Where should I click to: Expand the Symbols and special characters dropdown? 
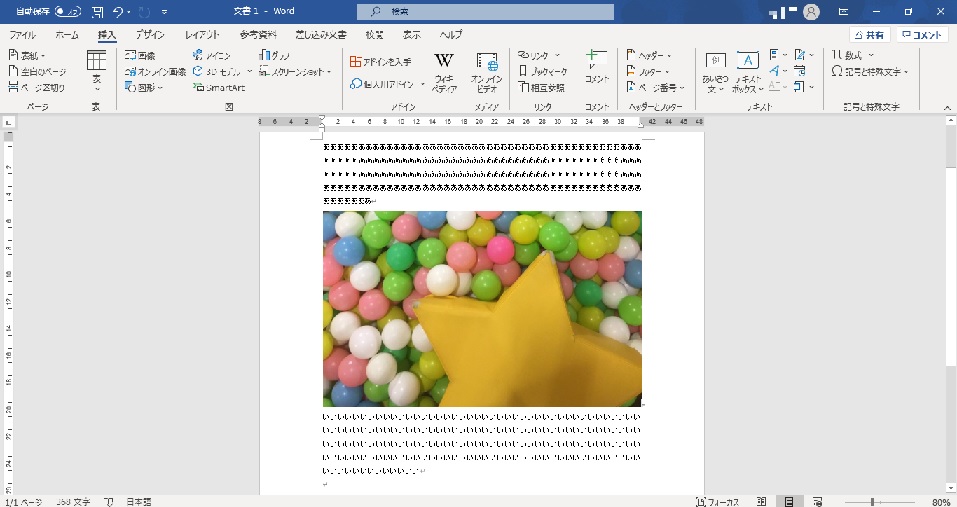pos(869,72)
